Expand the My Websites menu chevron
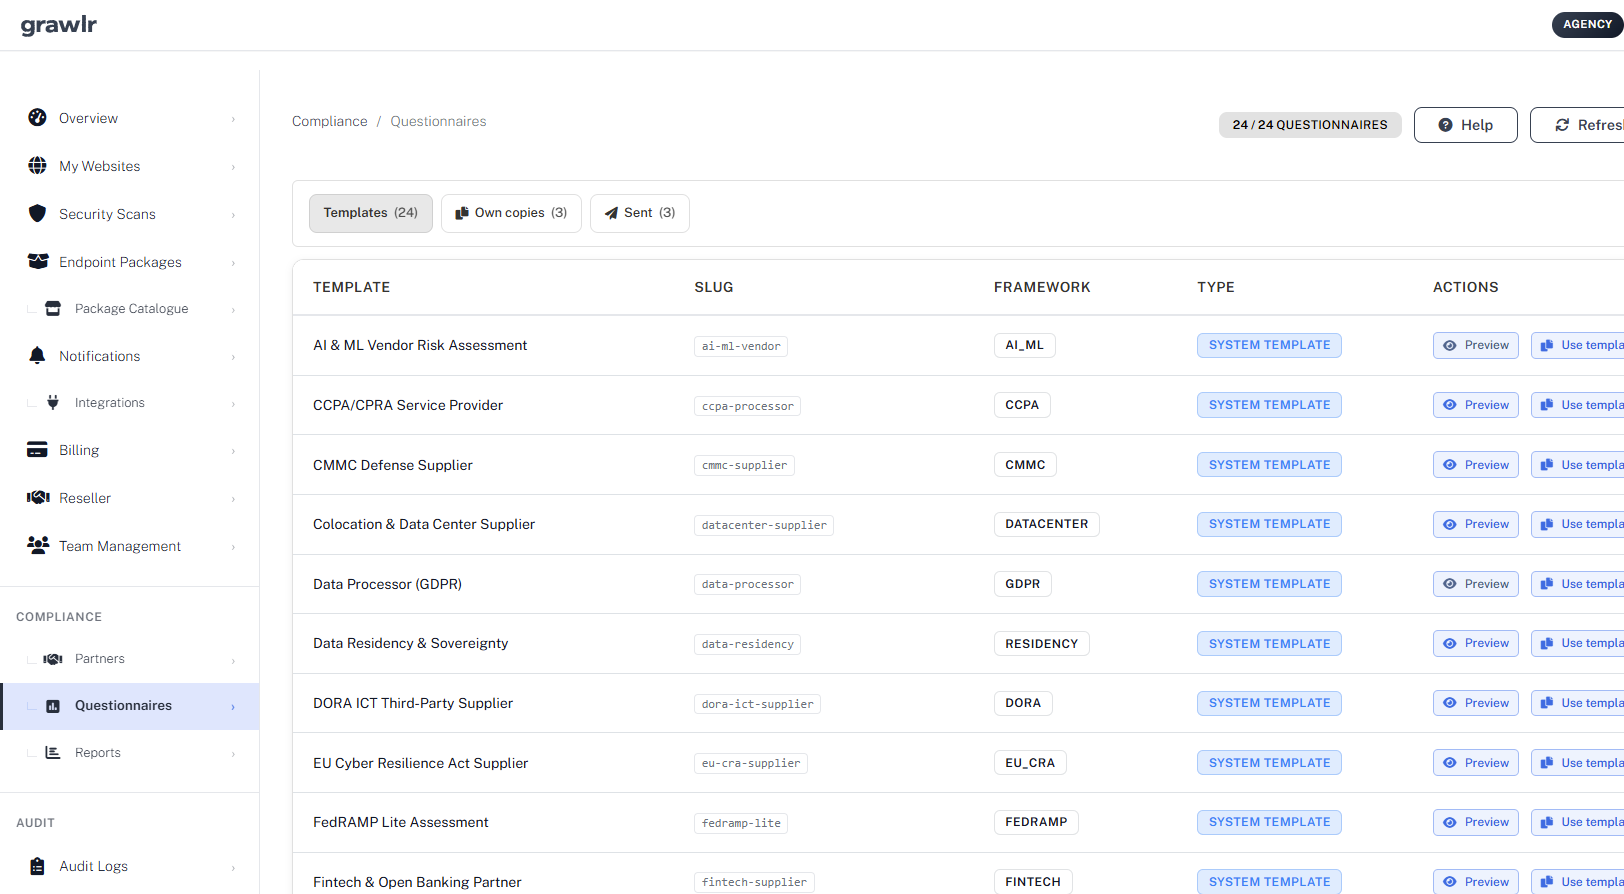 click(x=233, y=167)
